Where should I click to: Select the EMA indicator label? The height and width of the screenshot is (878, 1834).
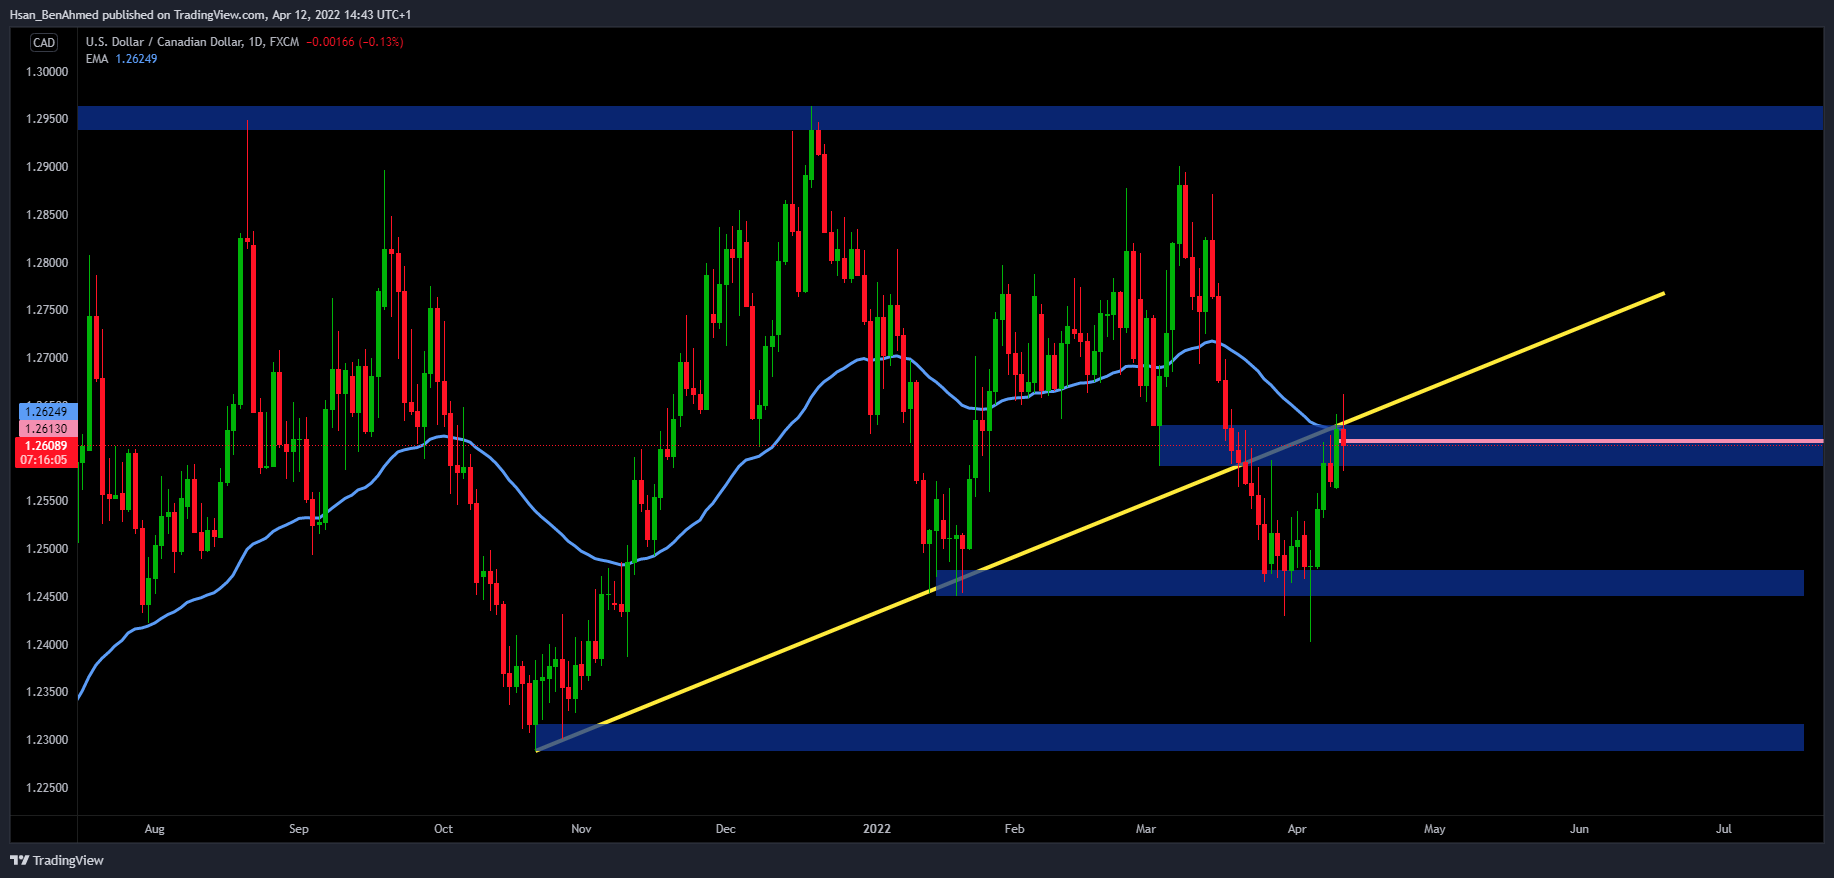pos(97,59)
